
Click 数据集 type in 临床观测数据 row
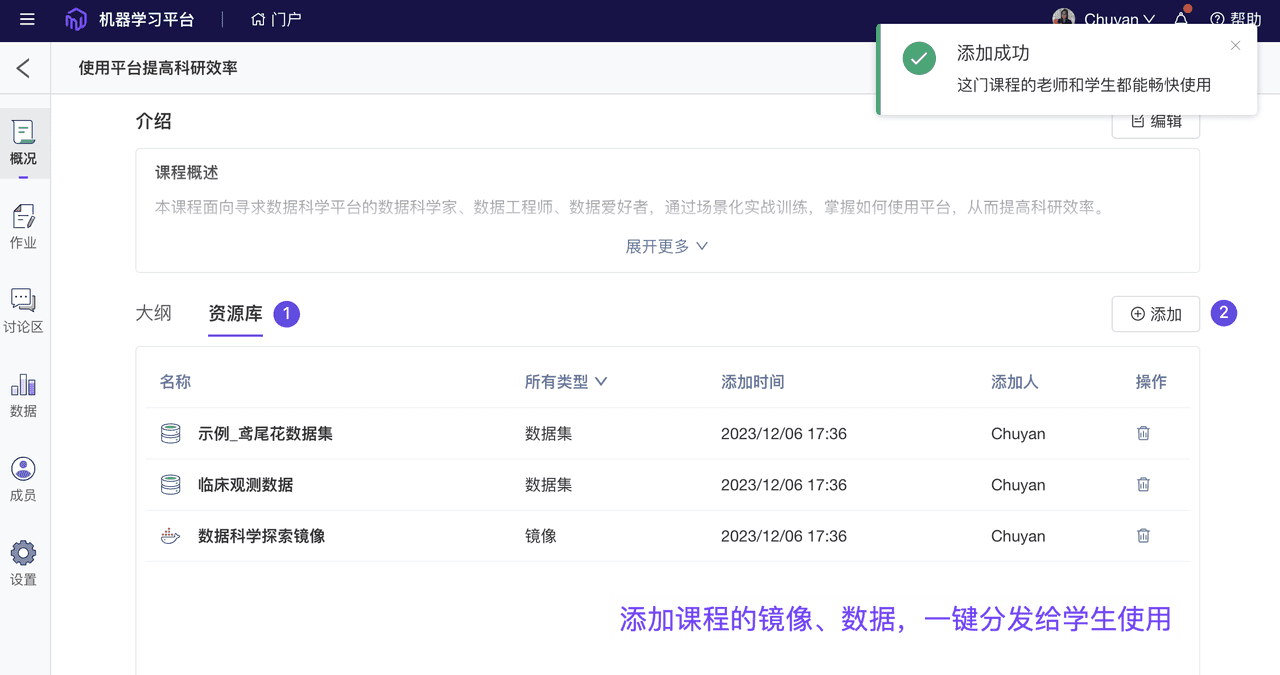point(549,485)
